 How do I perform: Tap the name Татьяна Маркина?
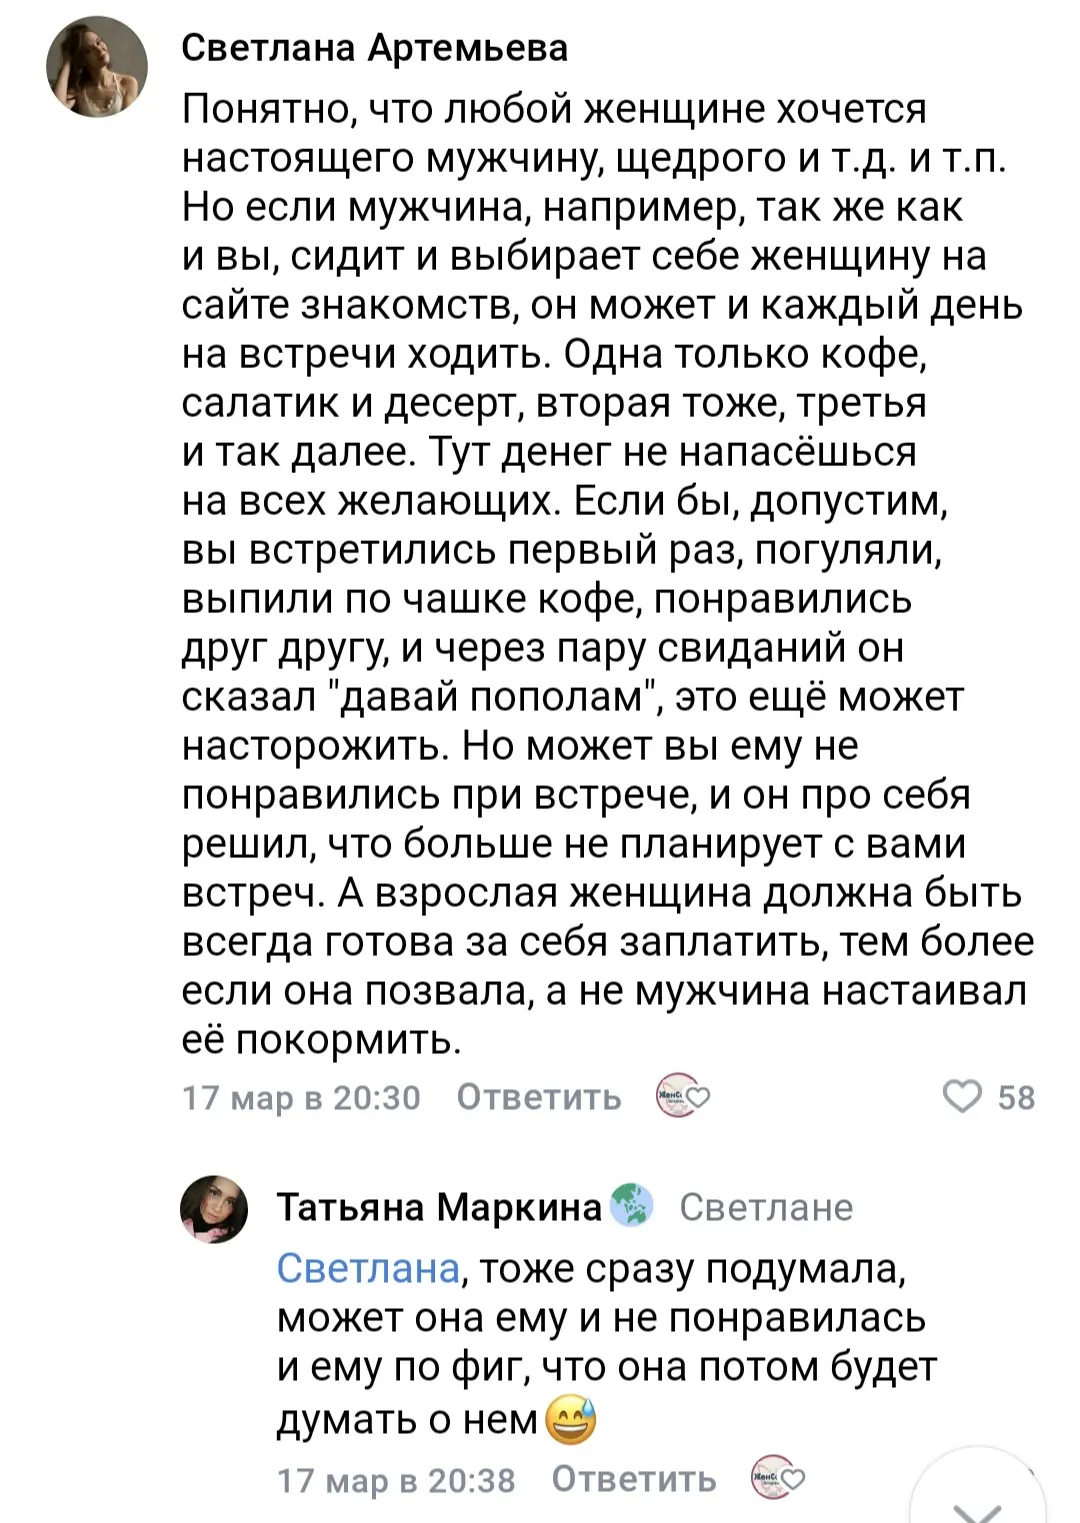point(438,1207)
